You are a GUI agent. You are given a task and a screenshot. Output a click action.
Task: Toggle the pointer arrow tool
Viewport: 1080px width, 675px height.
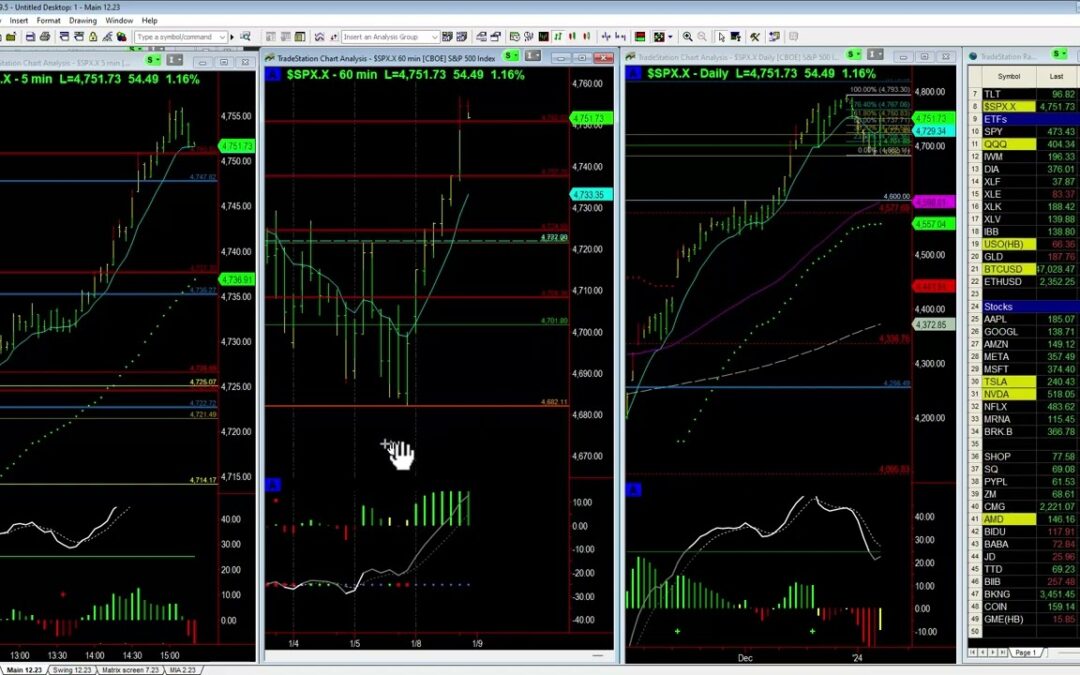point(720,37)
